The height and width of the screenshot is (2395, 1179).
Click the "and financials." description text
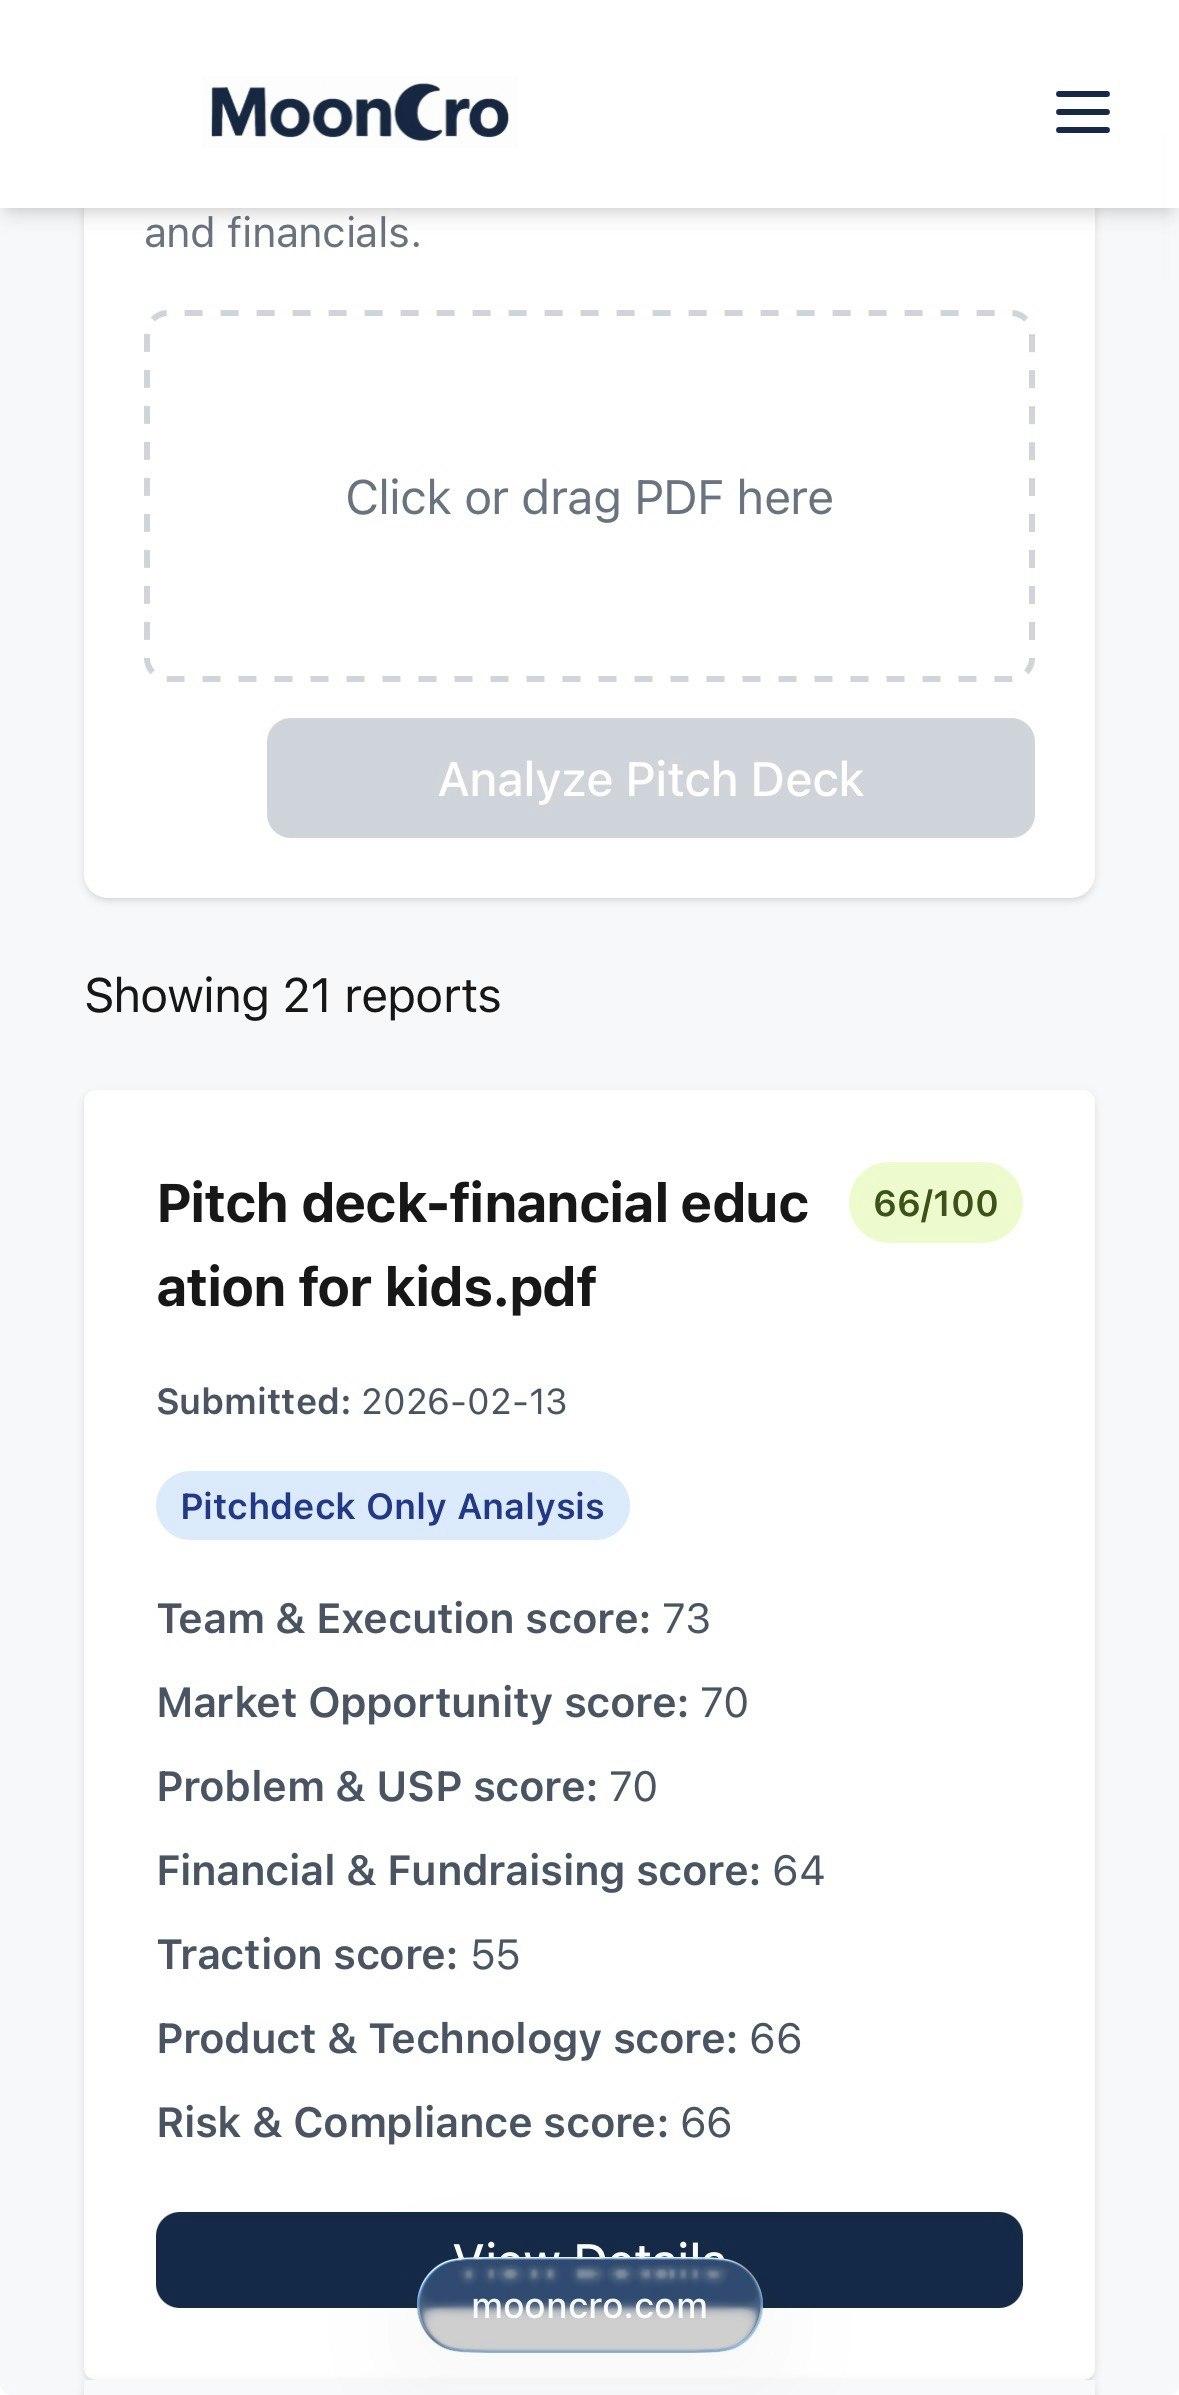[283, 233]
